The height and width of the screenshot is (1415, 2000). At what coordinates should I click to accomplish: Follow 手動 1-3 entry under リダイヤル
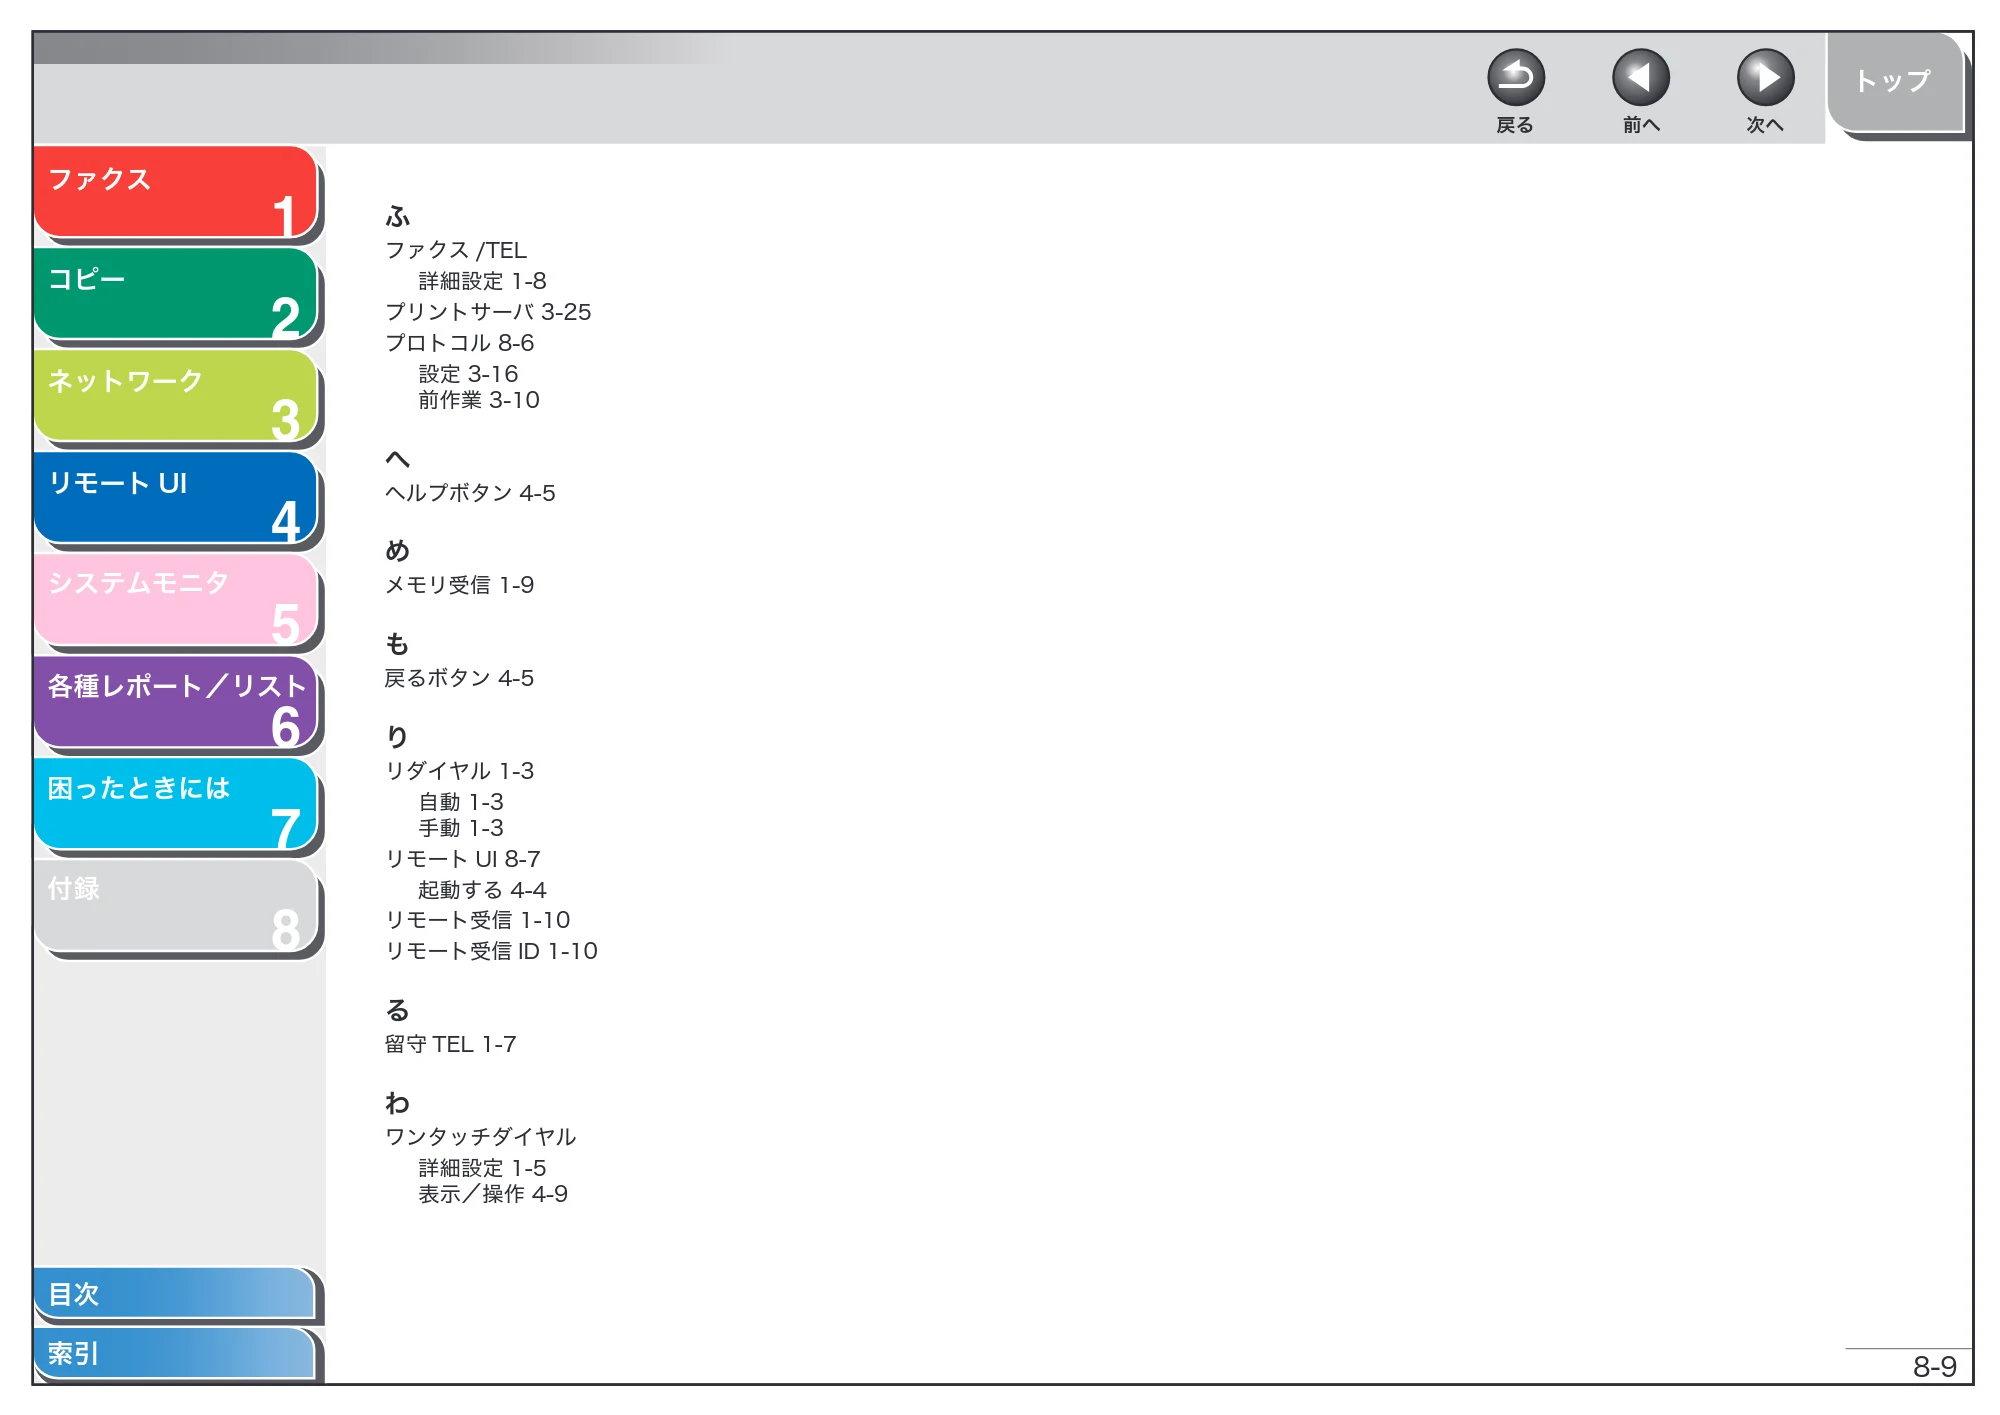click(x=461, y=828)
